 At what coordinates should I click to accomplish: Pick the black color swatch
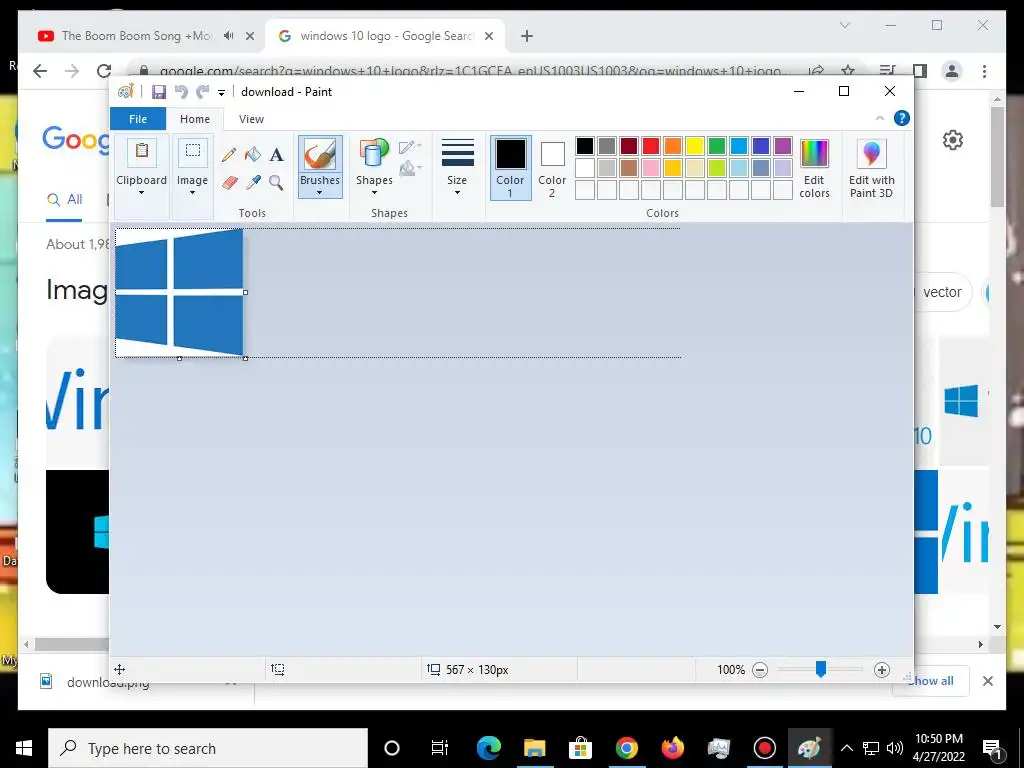(584, 146)
